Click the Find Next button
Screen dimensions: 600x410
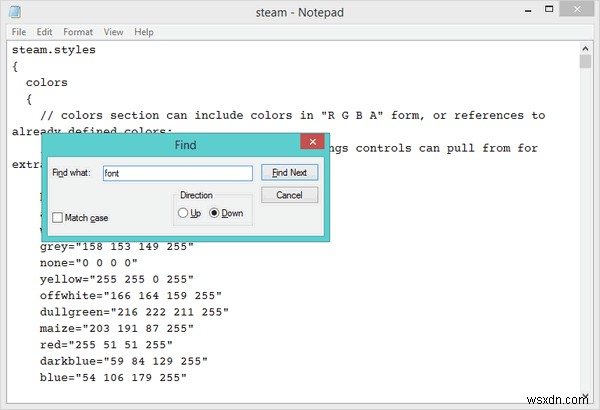[289, 173]
